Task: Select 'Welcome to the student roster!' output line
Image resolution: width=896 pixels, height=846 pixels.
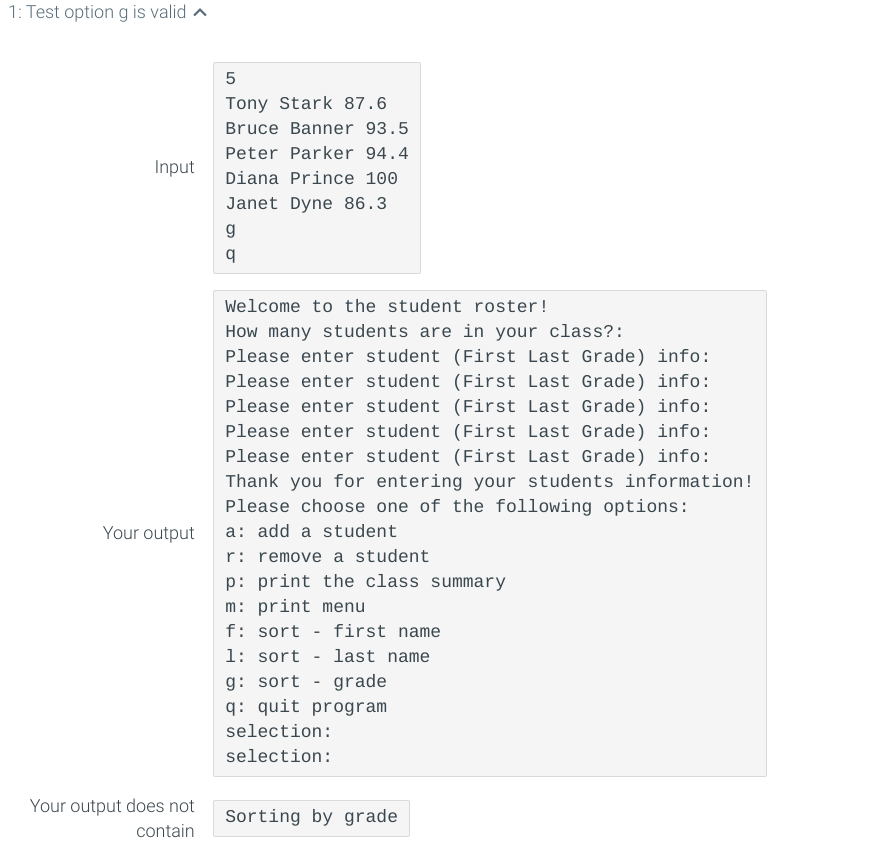Action: click(386, 306)
